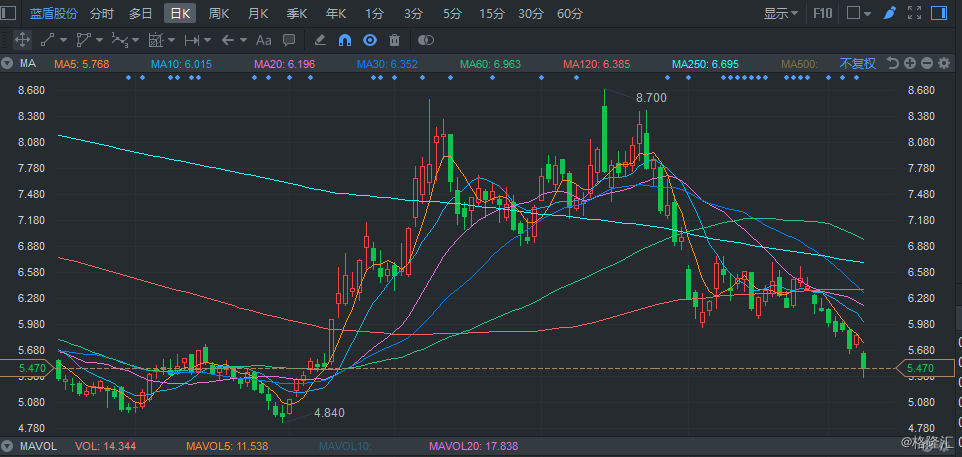This screenshot has width=962, height=457.
Task: Switch to 周K weekly chart tab
Action: 219,14
